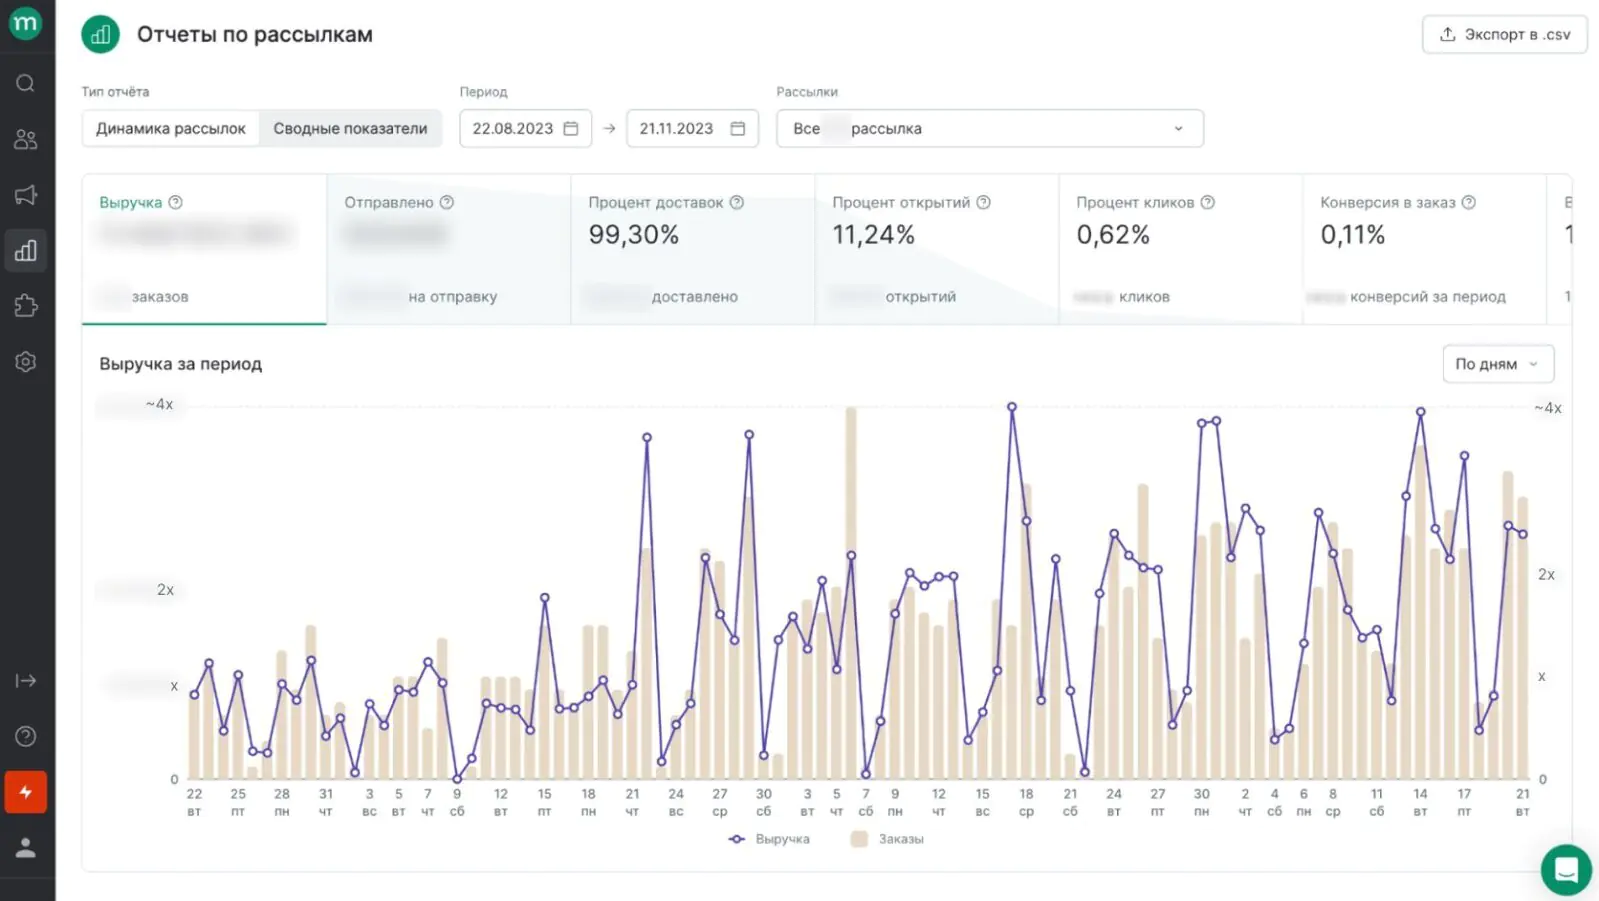1599x901 pixels.
Task: Switch report type to Динамика рассылок
Action: coord(171,128)
